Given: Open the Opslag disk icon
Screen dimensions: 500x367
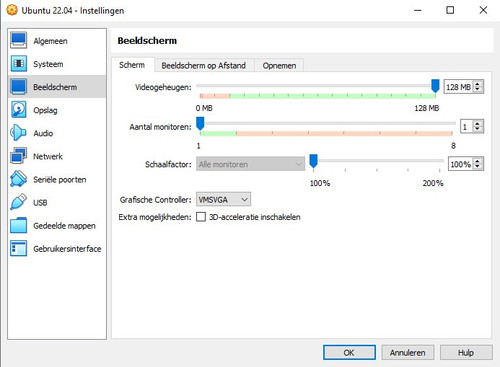Looking at the screenshot, I should point(18,110).
